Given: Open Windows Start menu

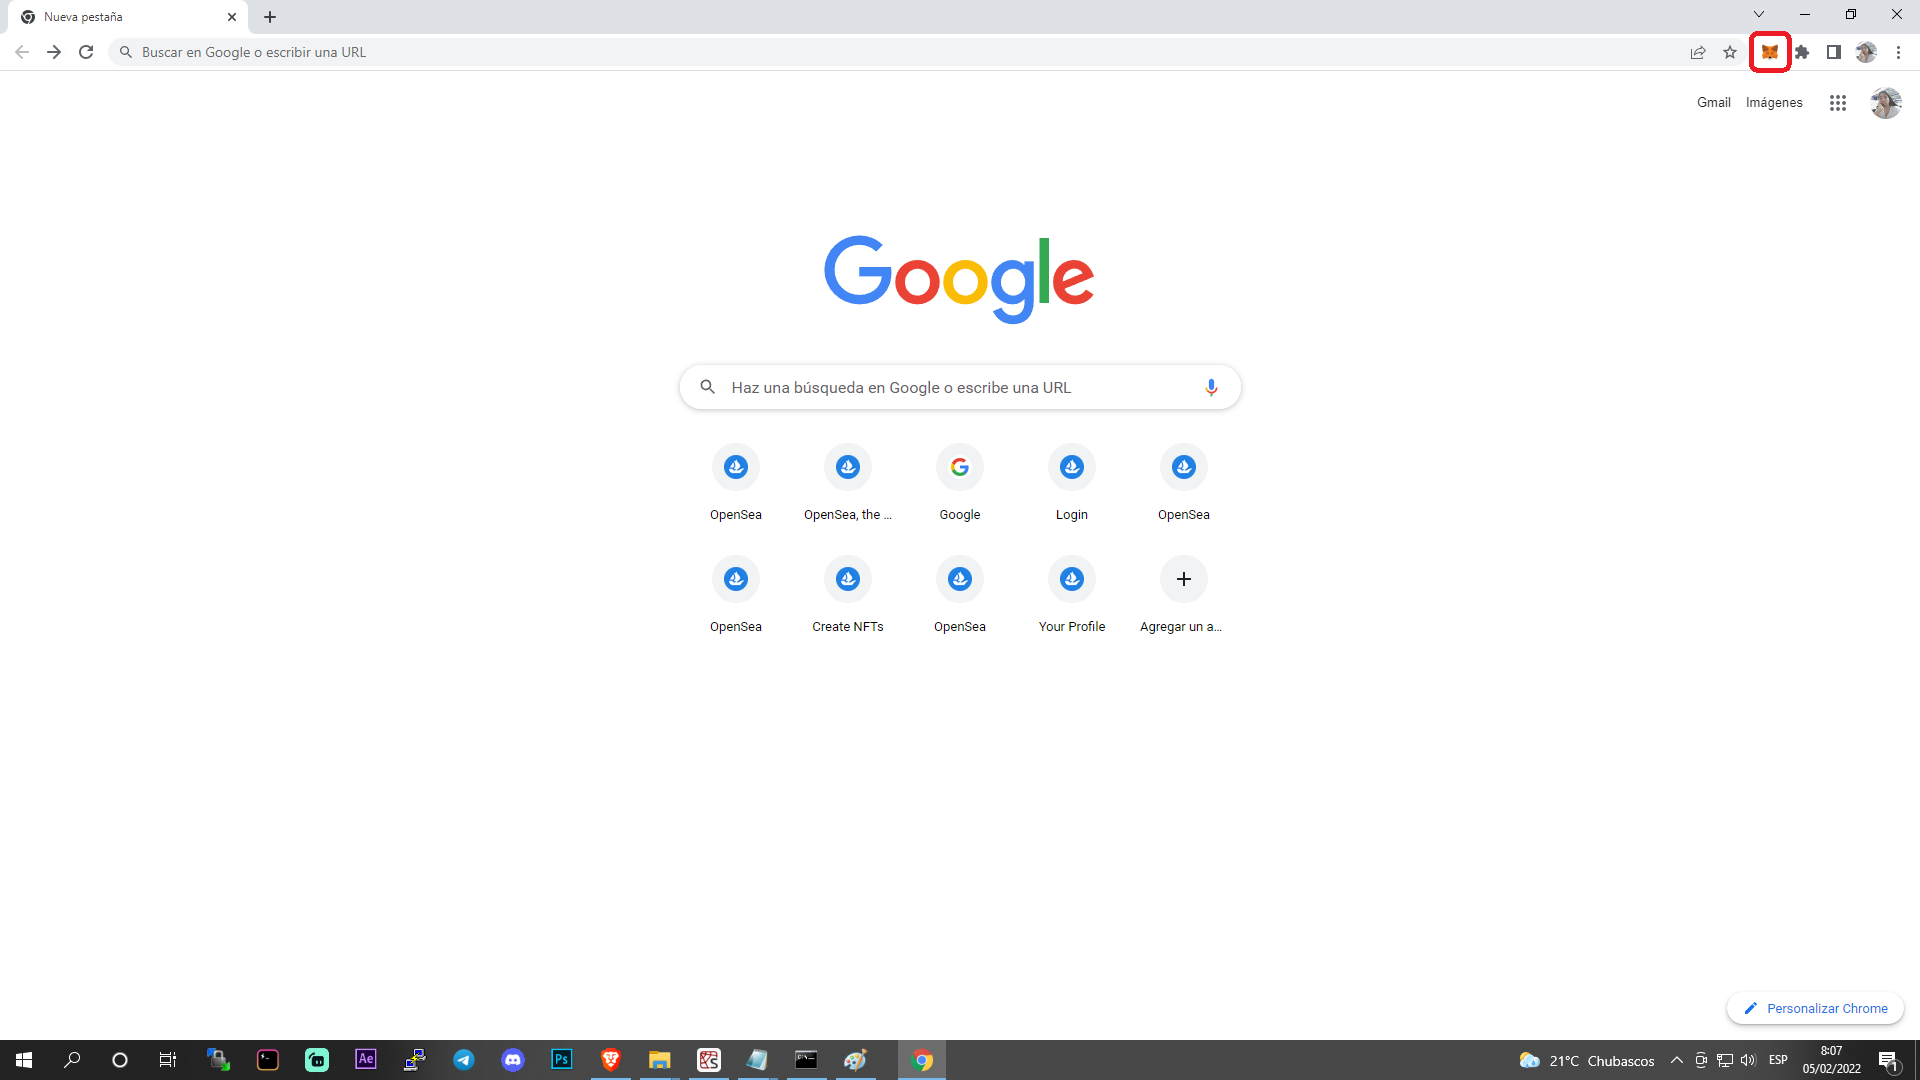Looking at the screenshot, I should (x=24, y=1060).
